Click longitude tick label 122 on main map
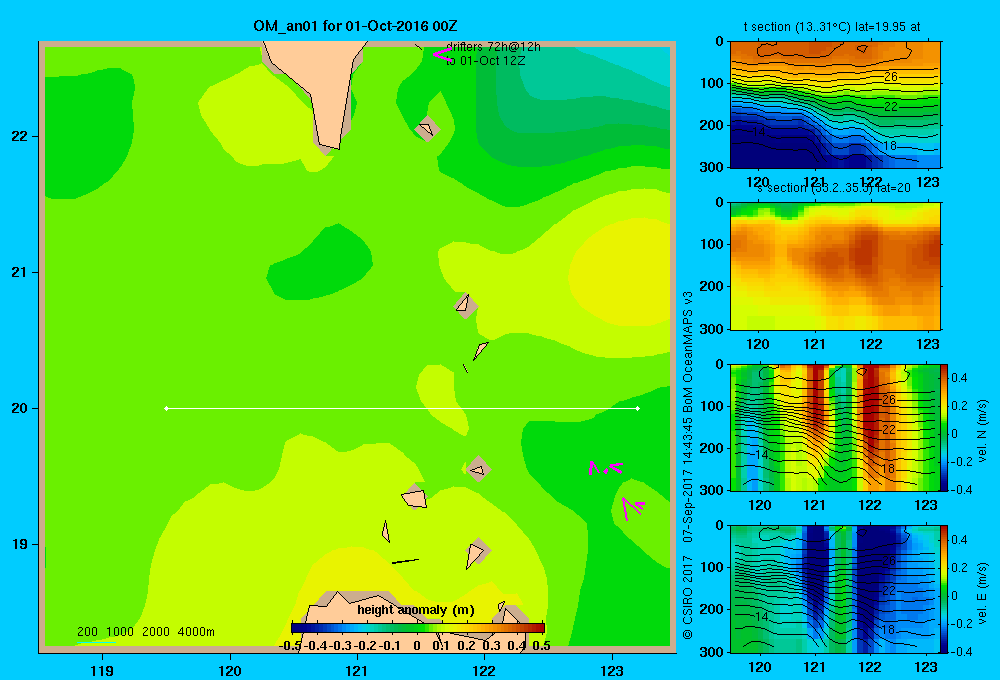The image size is (1000, 680). click(484, 670)
